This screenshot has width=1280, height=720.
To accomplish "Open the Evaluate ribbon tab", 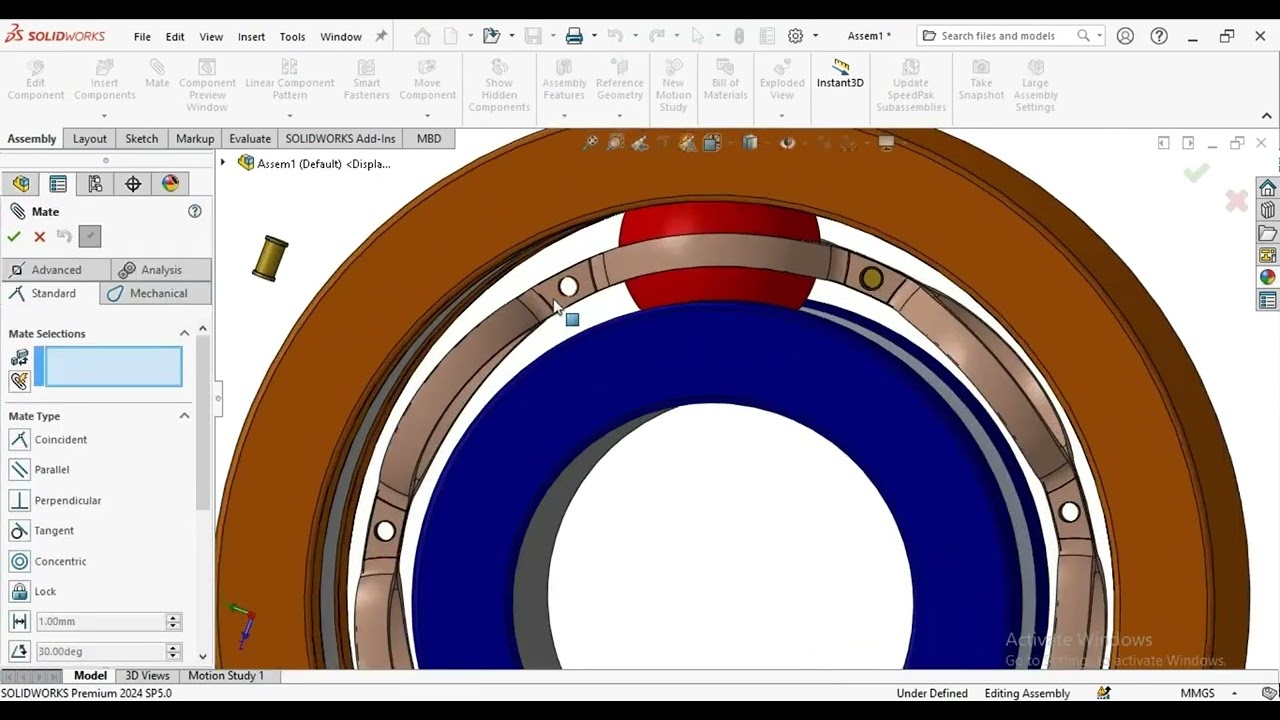I will (x=249, y=139).
